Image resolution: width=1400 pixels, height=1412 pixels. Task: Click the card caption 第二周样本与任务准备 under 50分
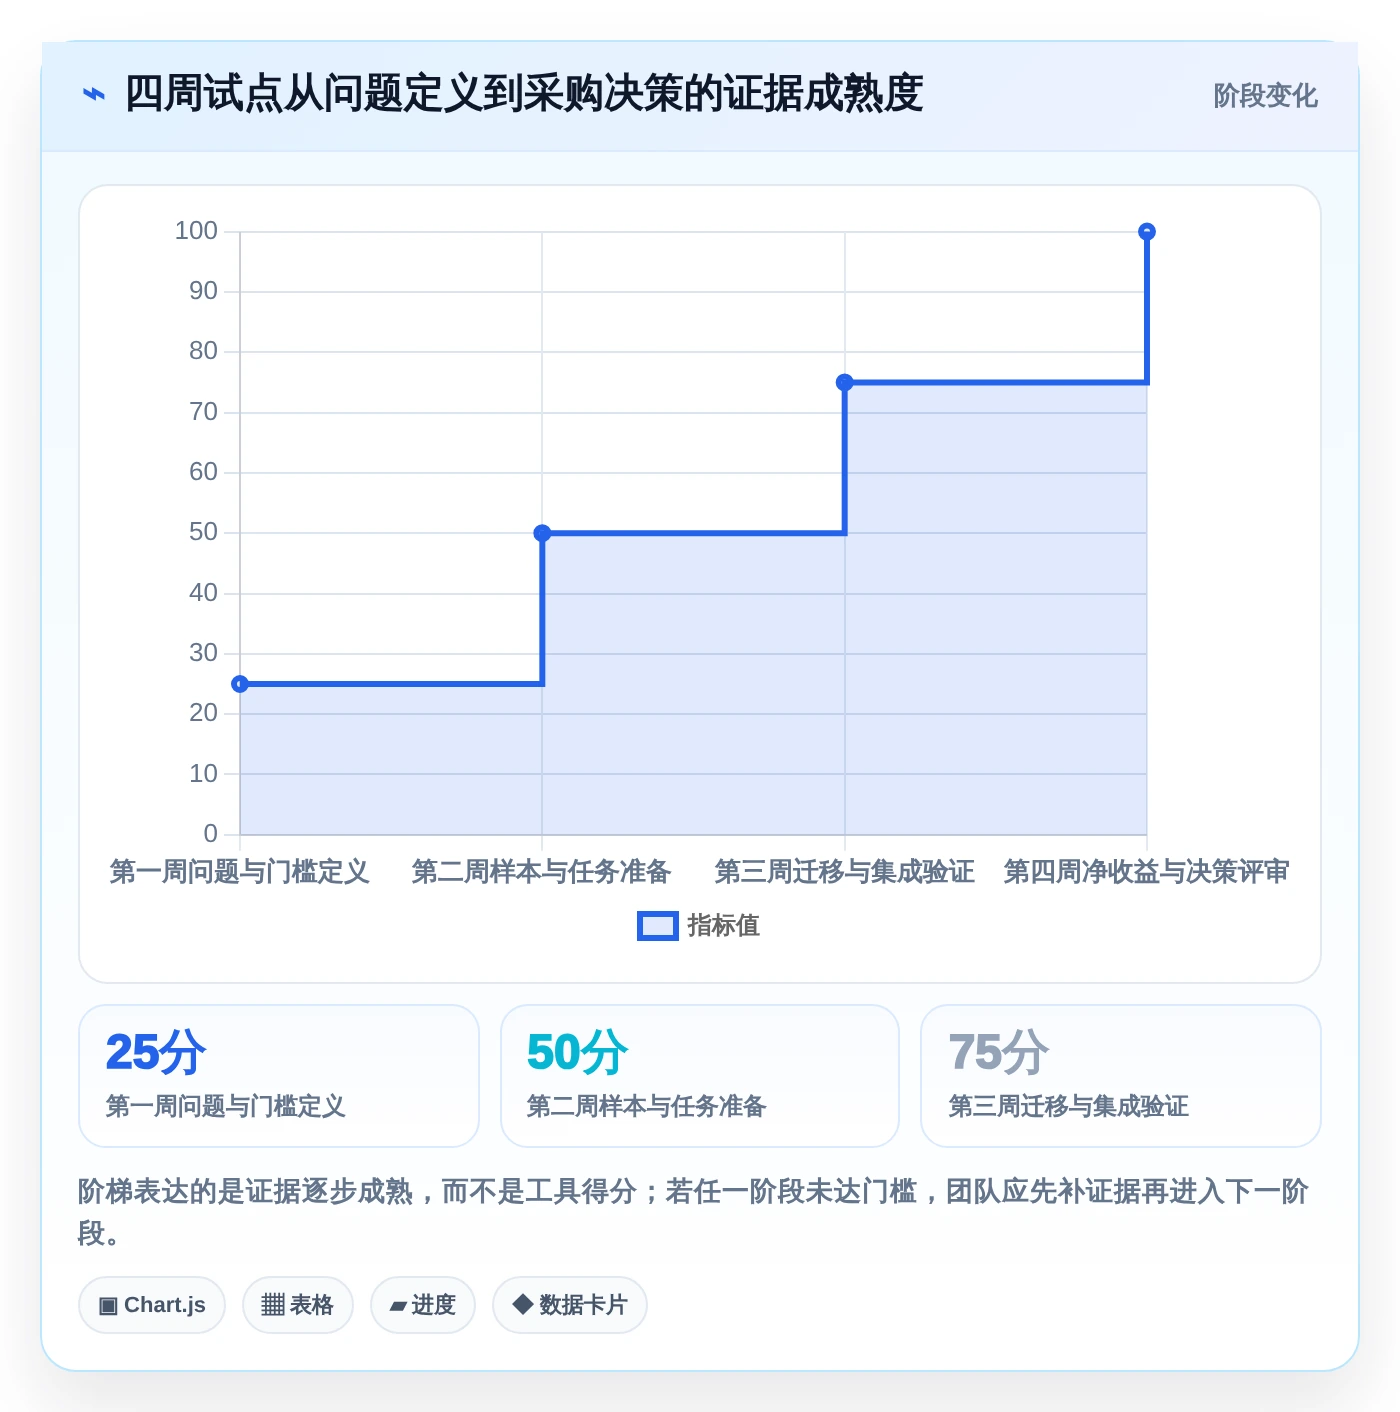pyautogui.click(x=647, y=1106)
